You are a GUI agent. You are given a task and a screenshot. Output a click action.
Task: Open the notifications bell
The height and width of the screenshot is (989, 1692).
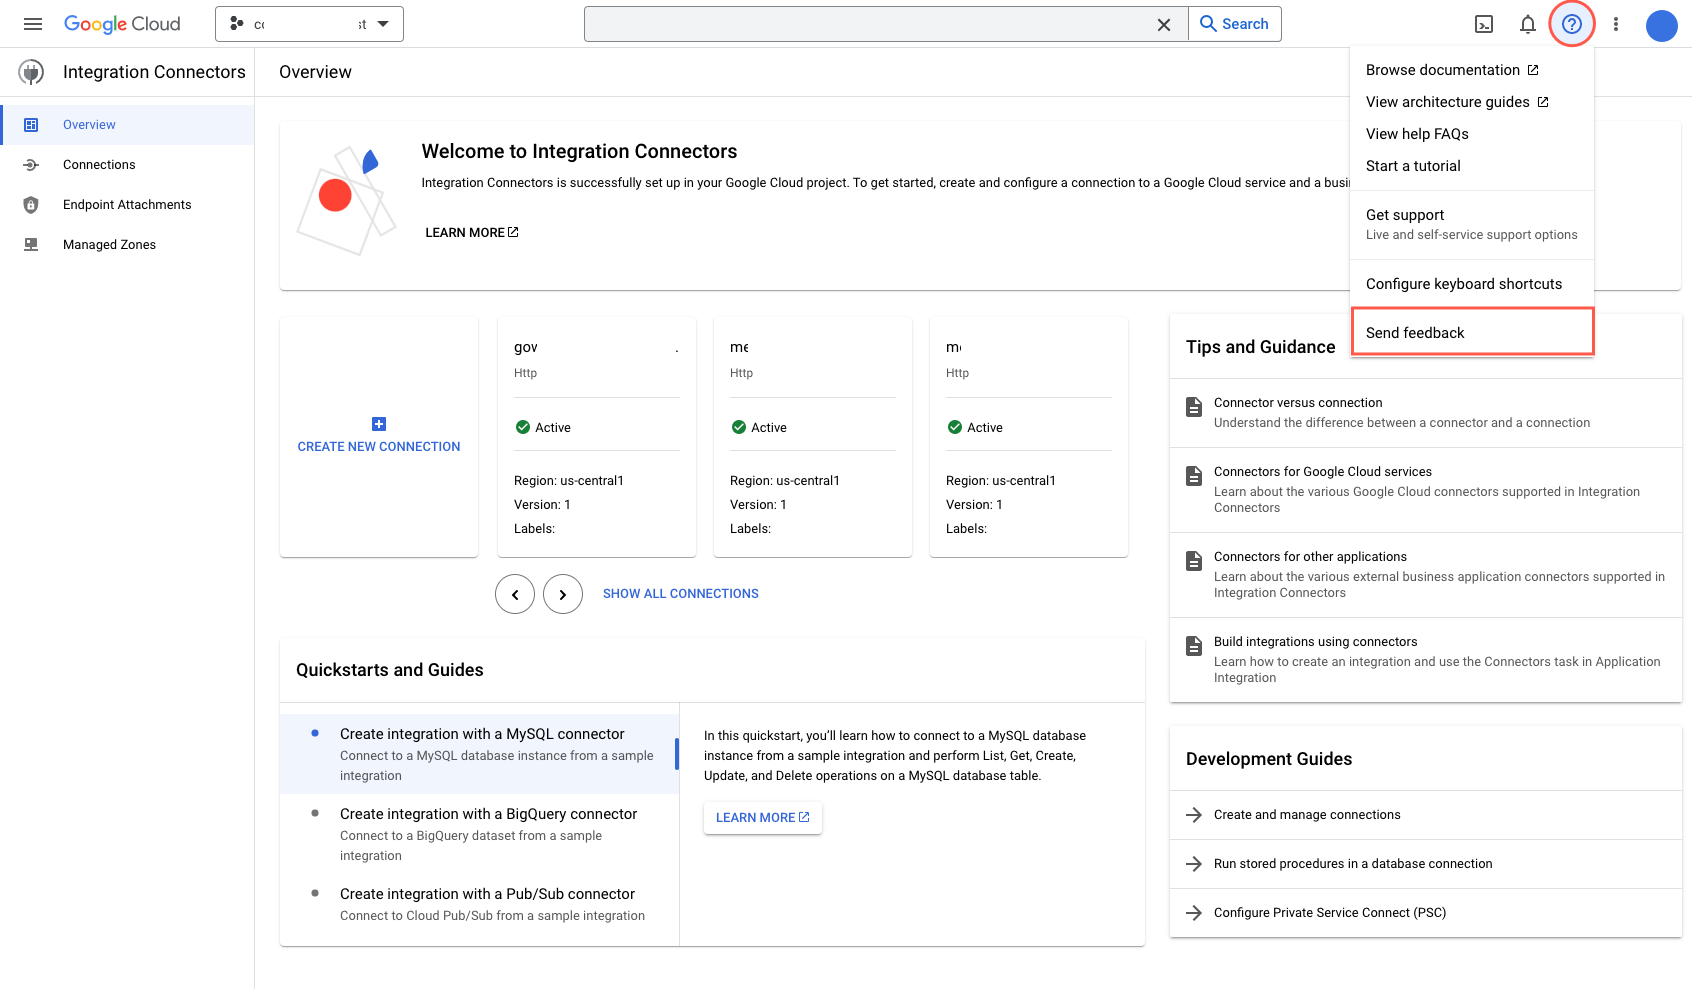click(1527, 23)
